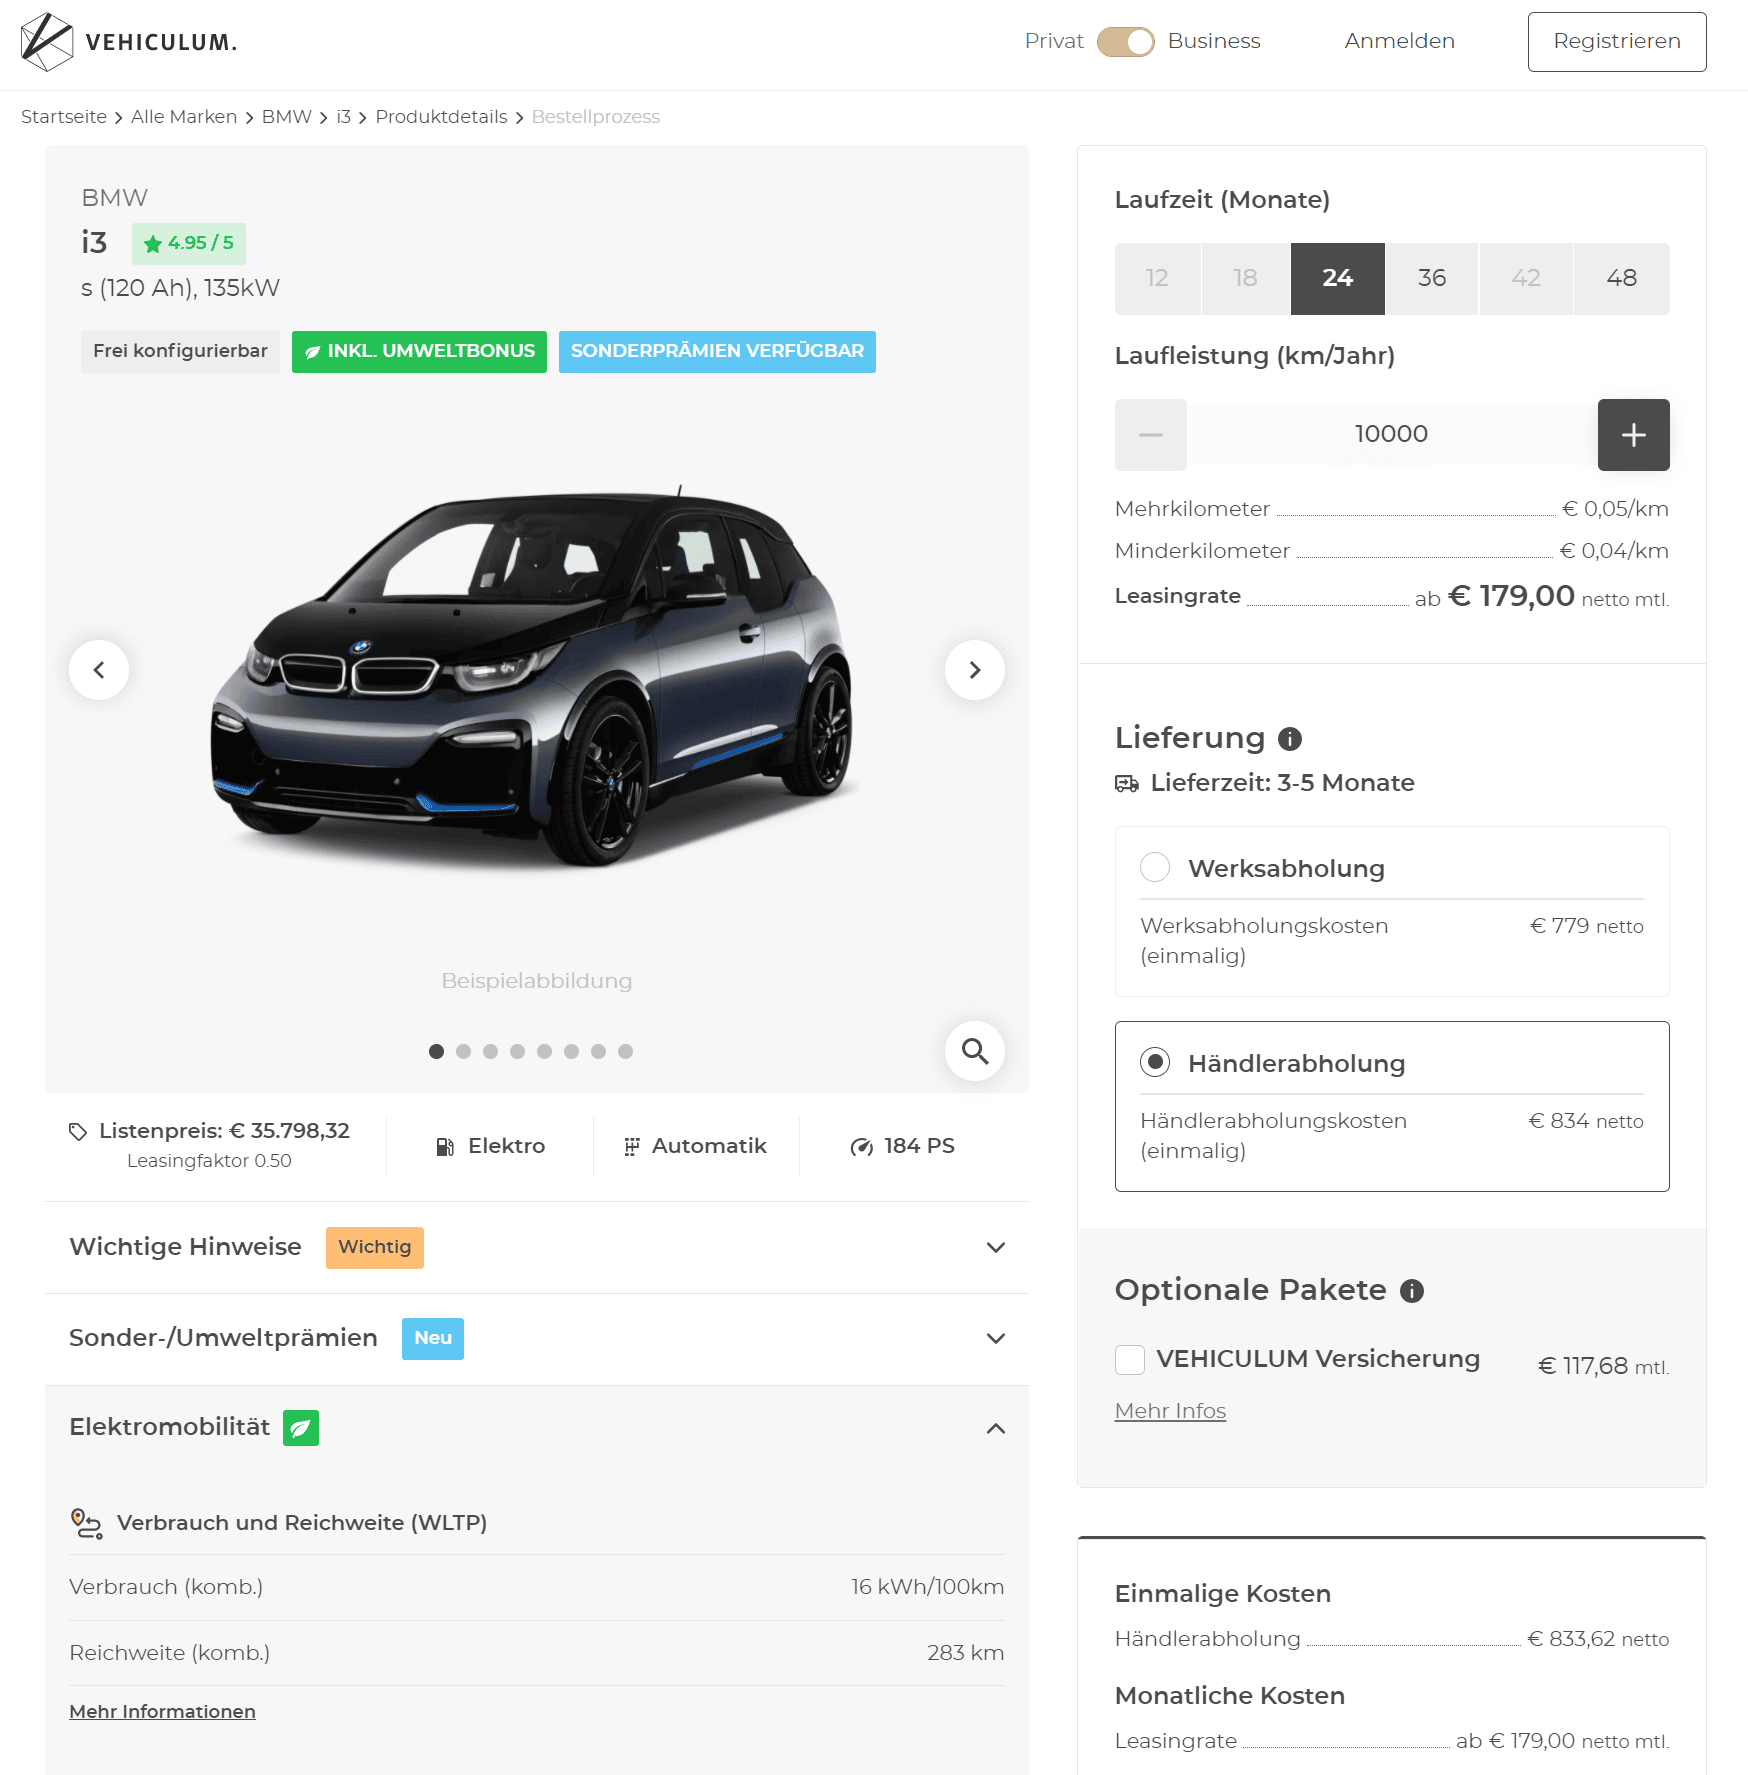Viewport: 1748px width, 1775px height.
Task: Enable the VEHICULUM Versicherung checkbox
Action: 1130,1360
